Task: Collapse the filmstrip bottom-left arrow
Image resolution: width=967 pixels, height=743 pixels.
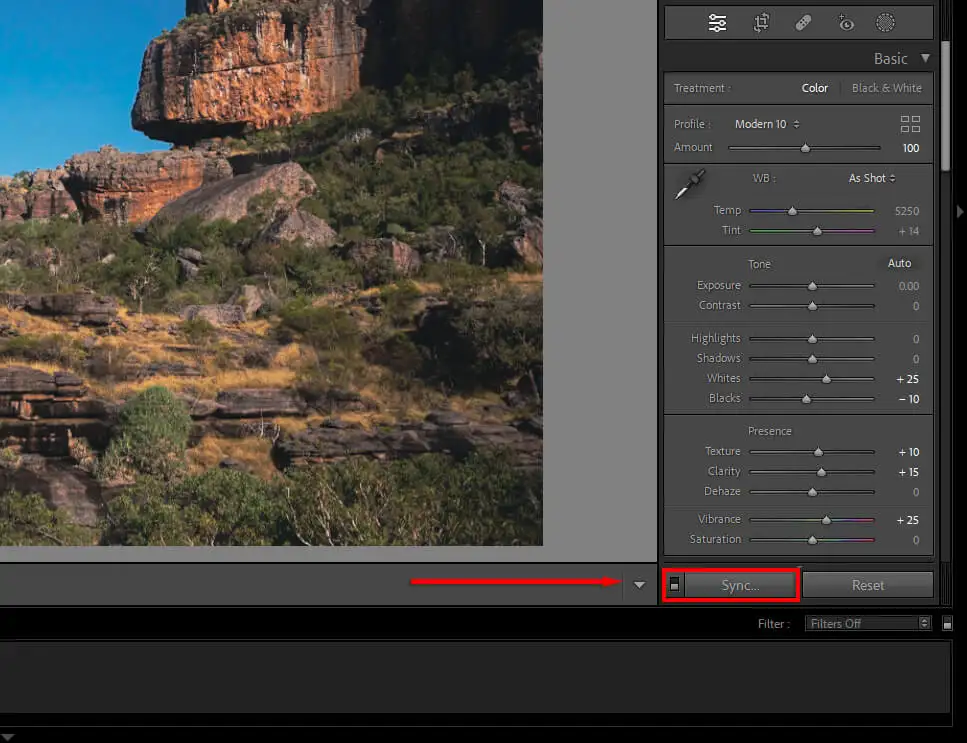Action: [x=7, y=737]
